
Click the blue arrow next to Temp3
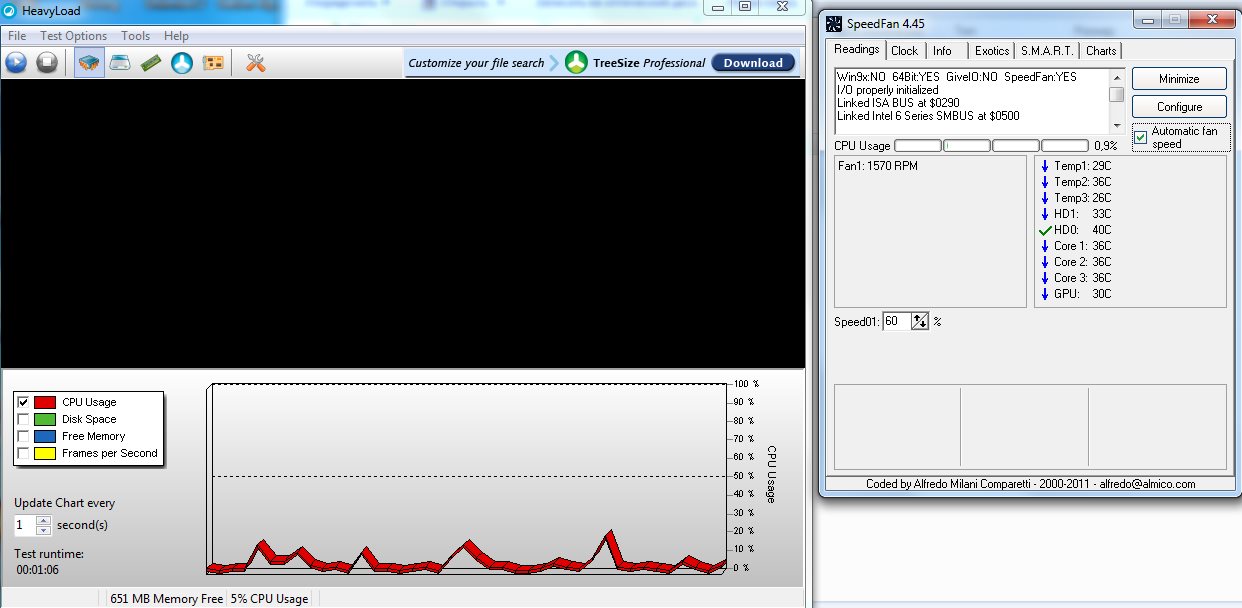pyautogui.click(x=1045, y=198)
